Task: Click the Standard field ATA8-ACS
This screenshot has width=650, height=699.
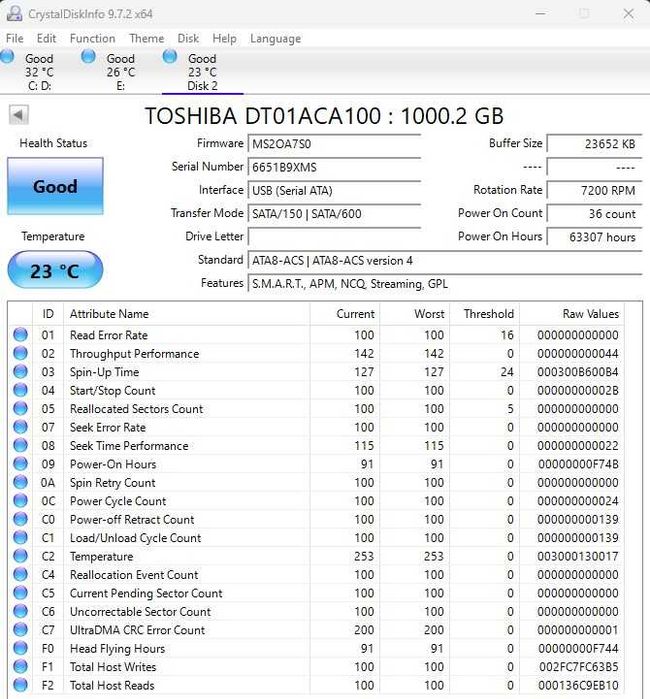Action: tap(445, 260)
